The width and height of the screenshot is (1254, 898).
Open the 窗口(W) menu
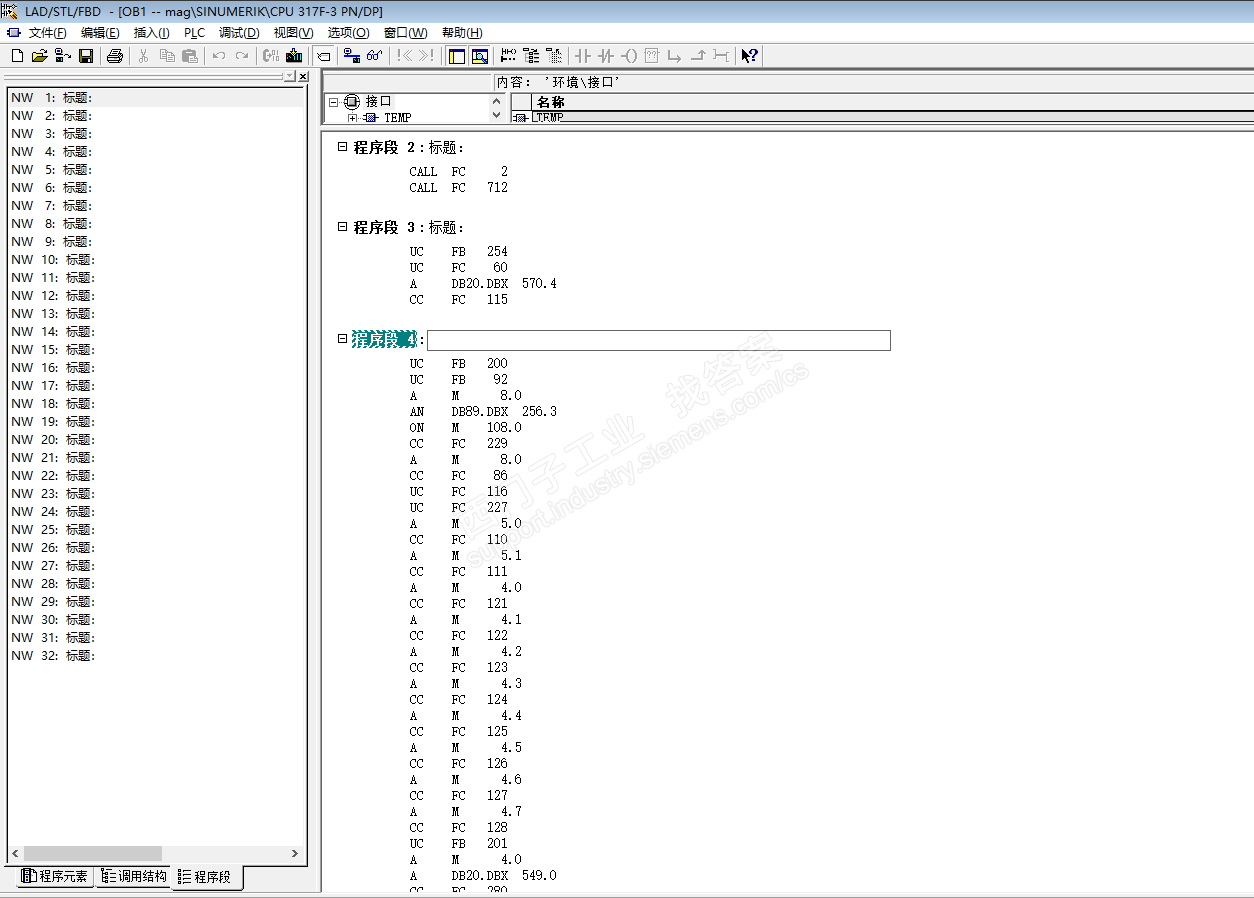pyautogui.click(x=405, y=33)
